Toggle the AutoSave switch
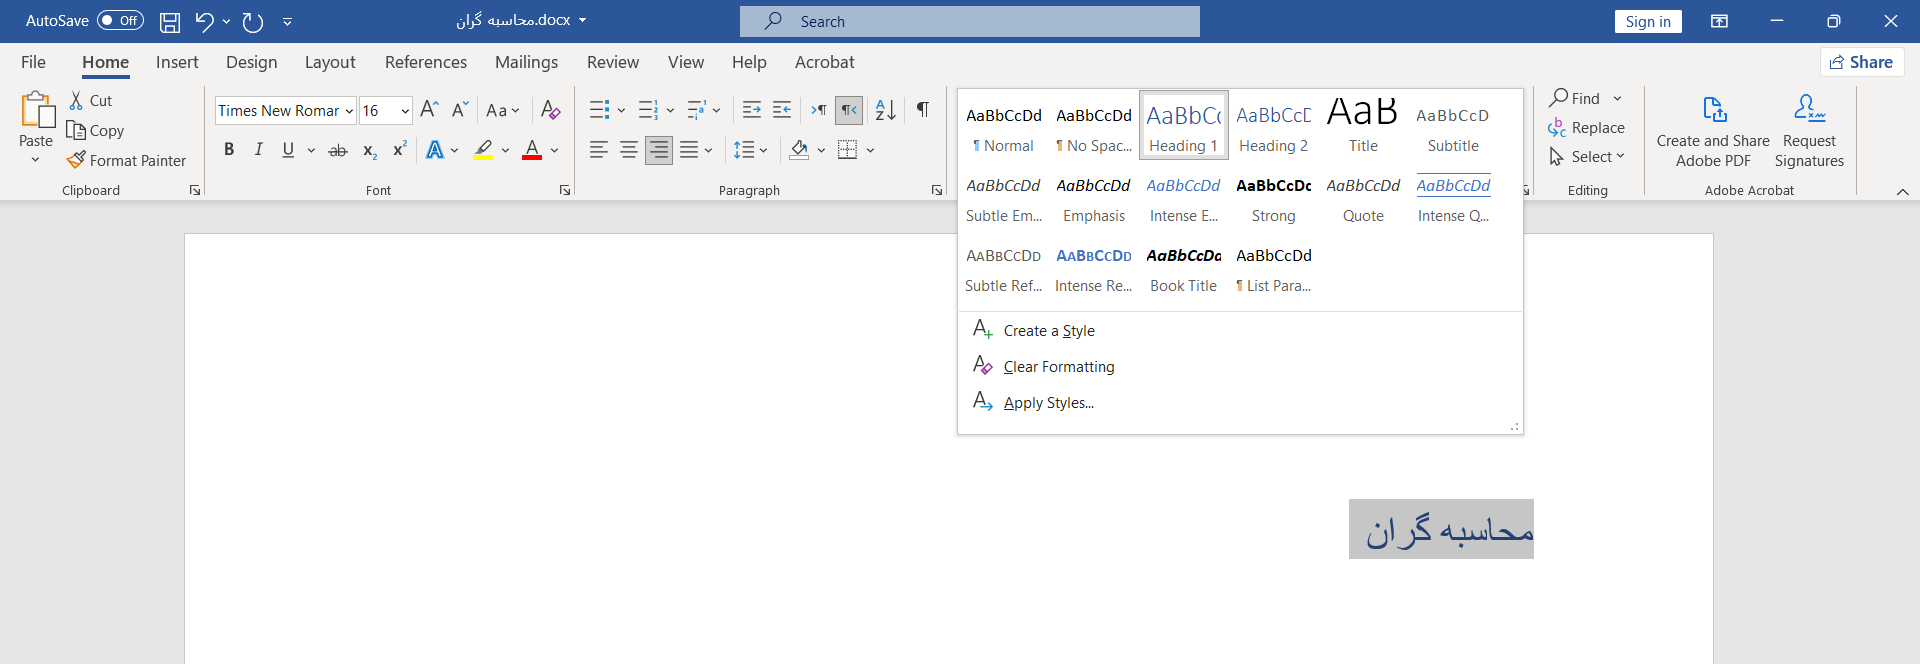 point(120,21)
